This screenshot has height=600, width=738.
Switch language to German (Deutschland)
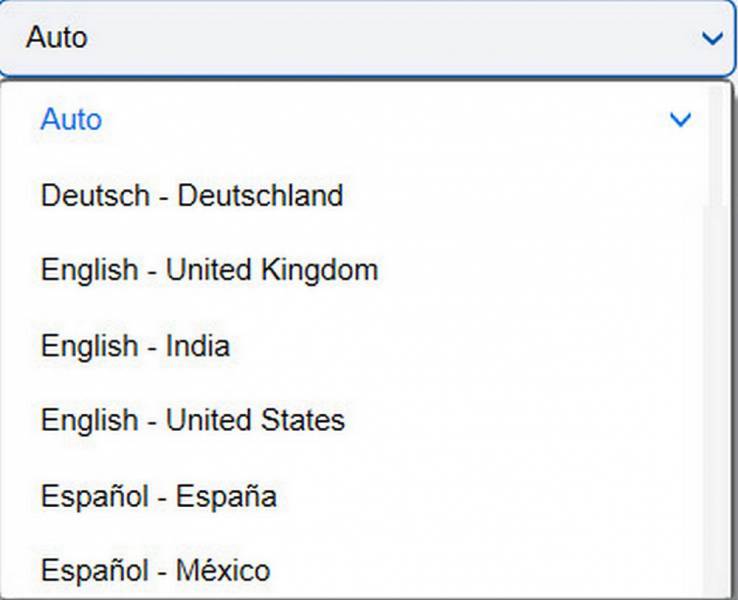pyautogui.click(x=191, y=195)
